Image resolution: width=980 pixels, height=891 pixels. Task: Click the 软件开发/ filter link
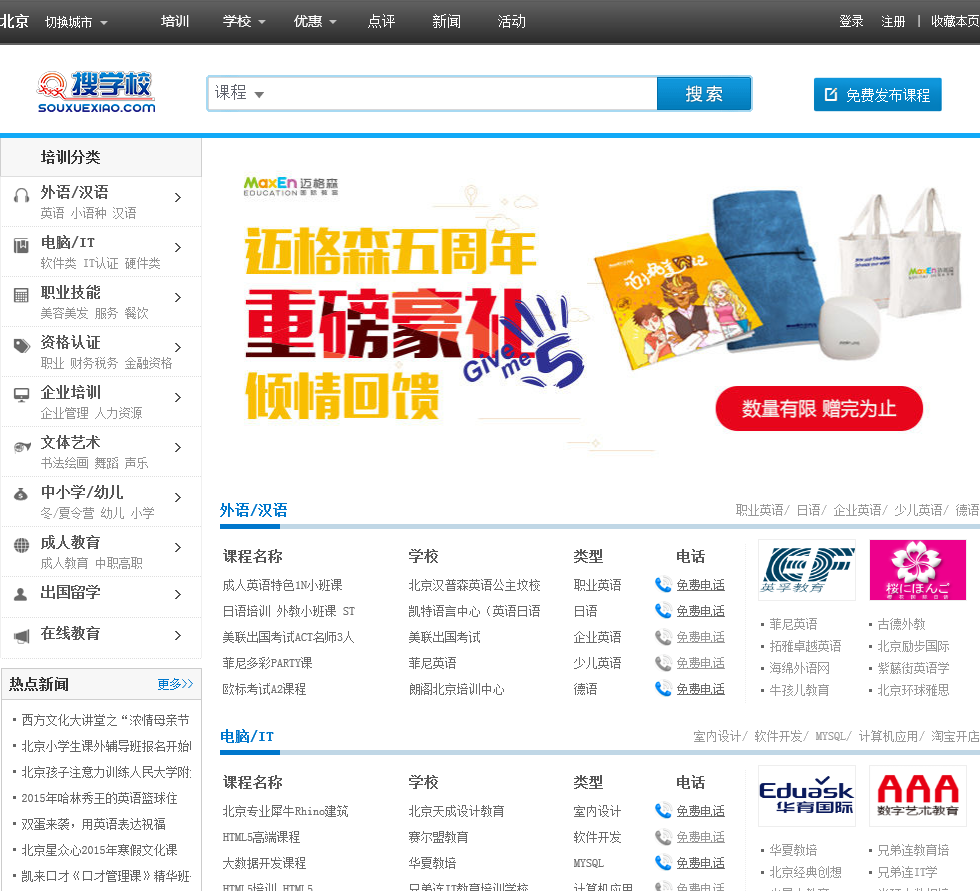(x=781, y=736)
